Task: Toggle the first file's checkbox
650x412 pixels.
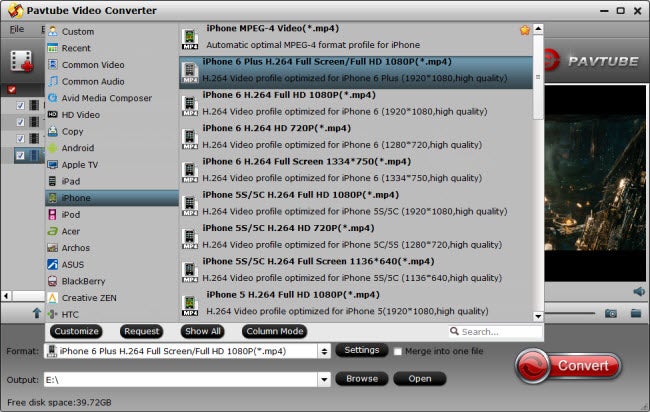Action: point(20,105)
